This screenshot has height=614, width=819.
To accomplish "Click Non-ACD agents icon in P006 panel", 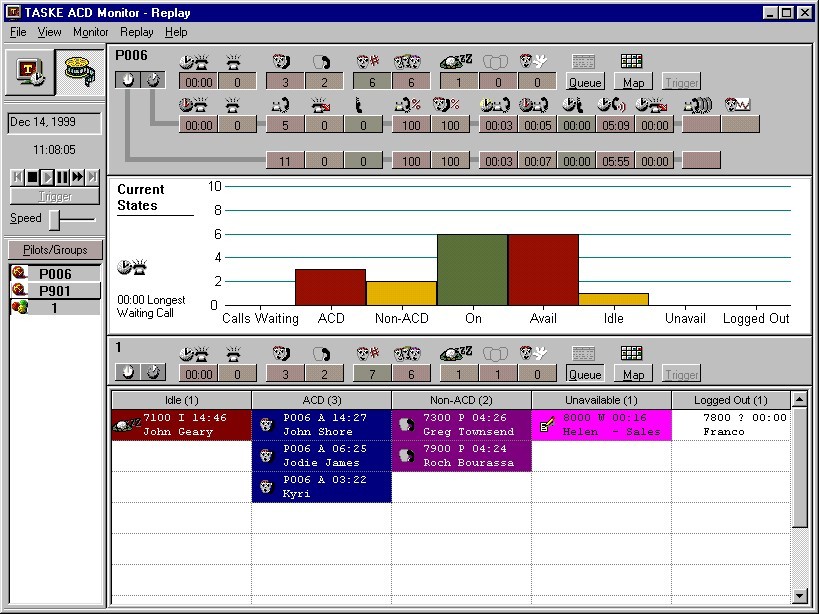I will pyautogui.click(x=322, y=62).
